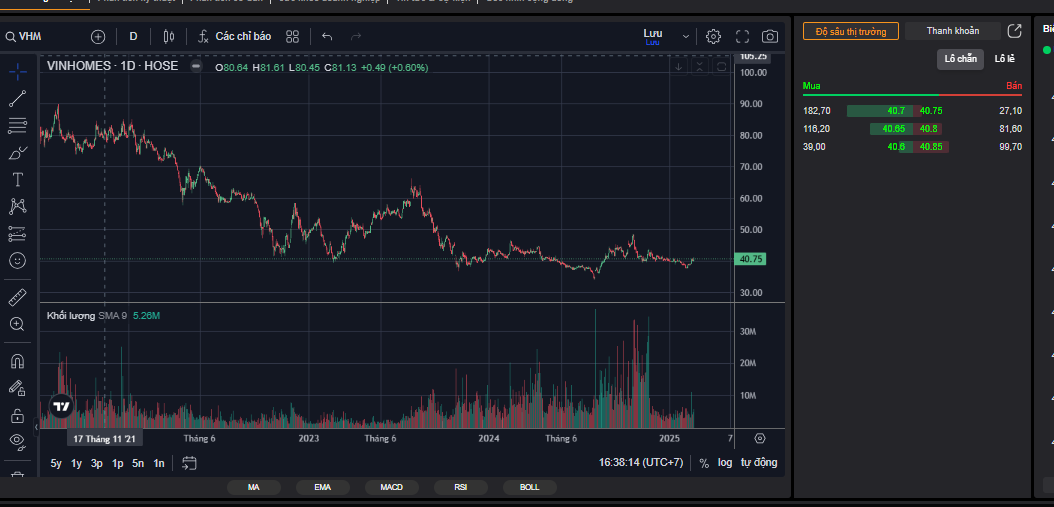Toggle the log scale option
The width and height of the screenshot is (1054, 507).
pyautogui.click(x=725, y=463)
